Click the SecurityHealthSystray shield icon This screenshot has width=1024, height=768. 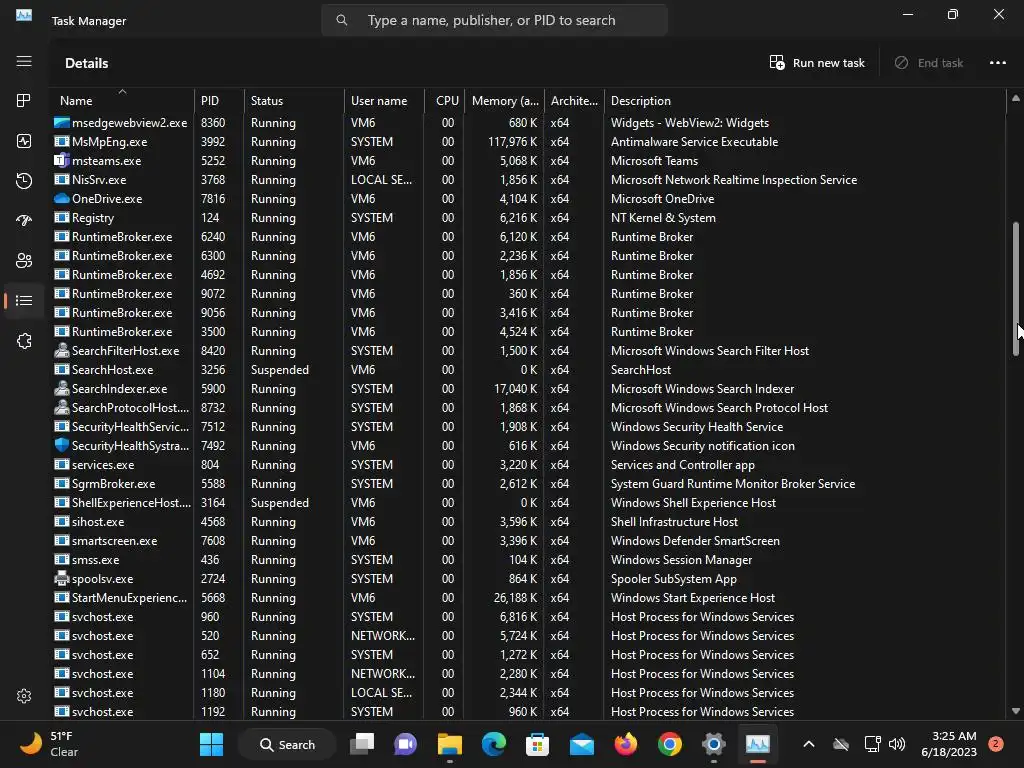pyautogui.click(x=61, y=445)
